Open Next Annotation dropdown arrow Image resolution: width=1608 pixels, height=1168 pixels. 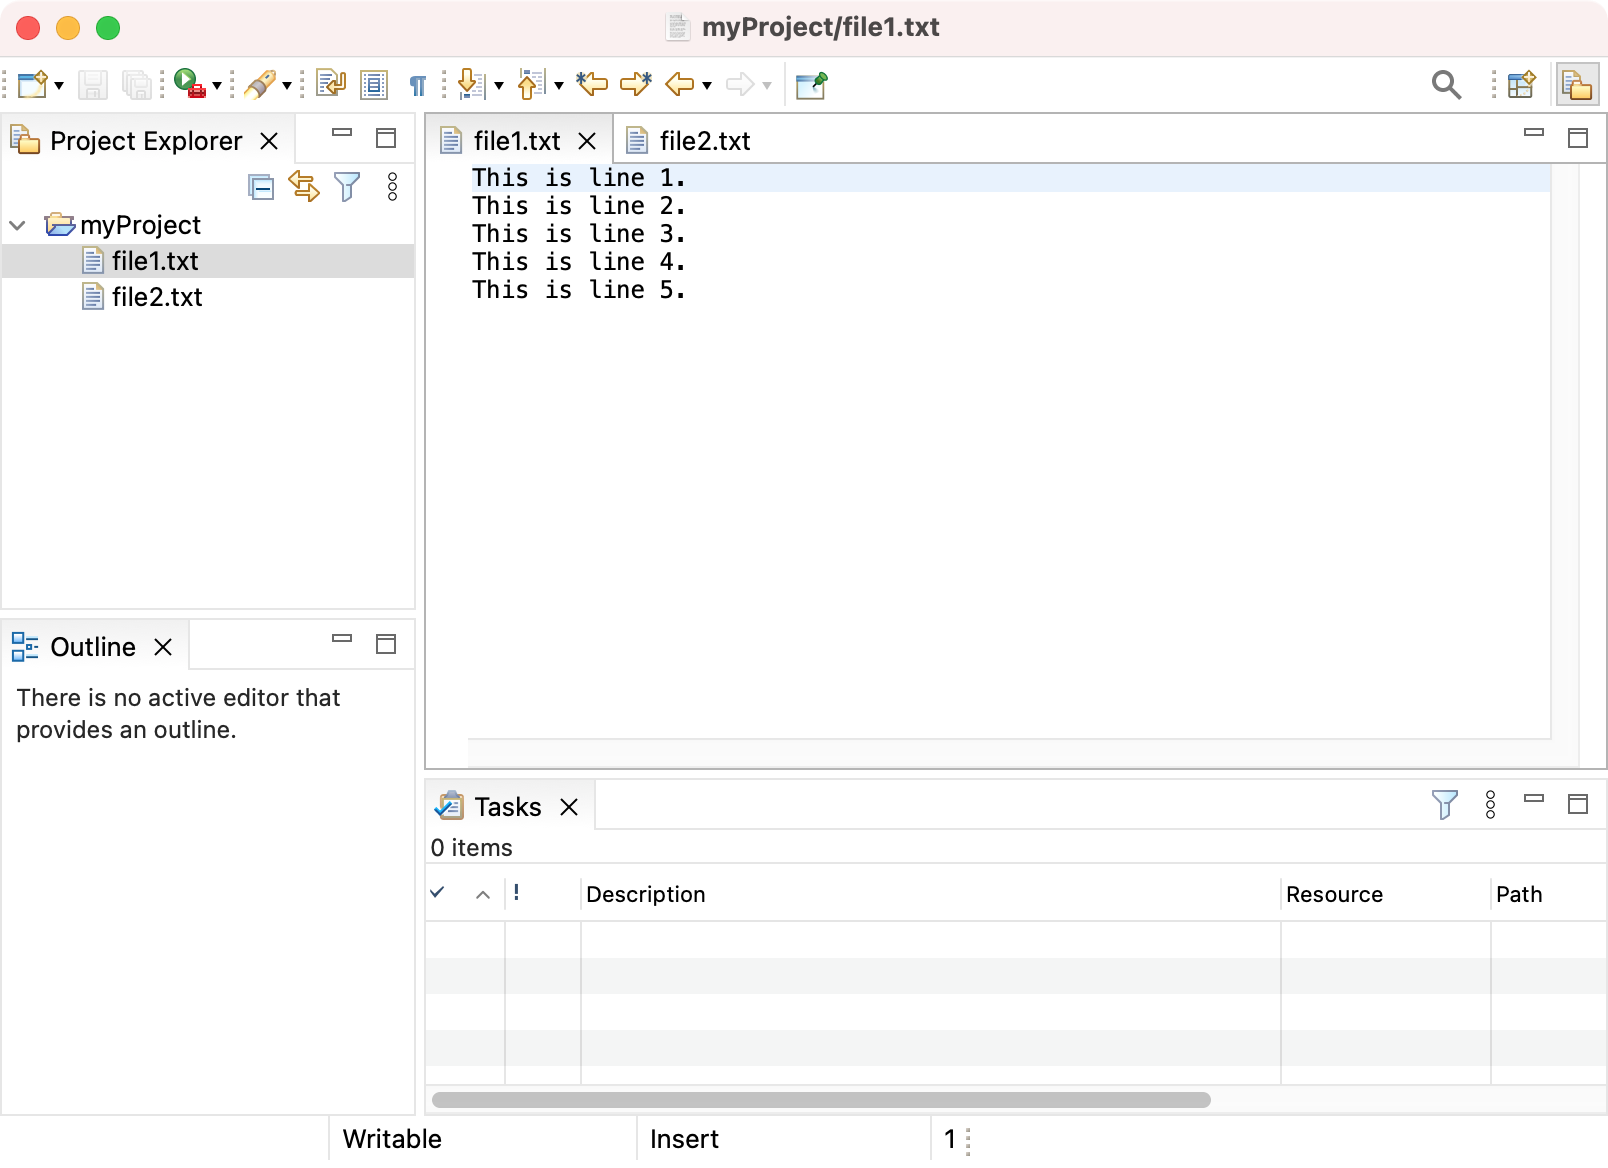click(x=499, y=86)
